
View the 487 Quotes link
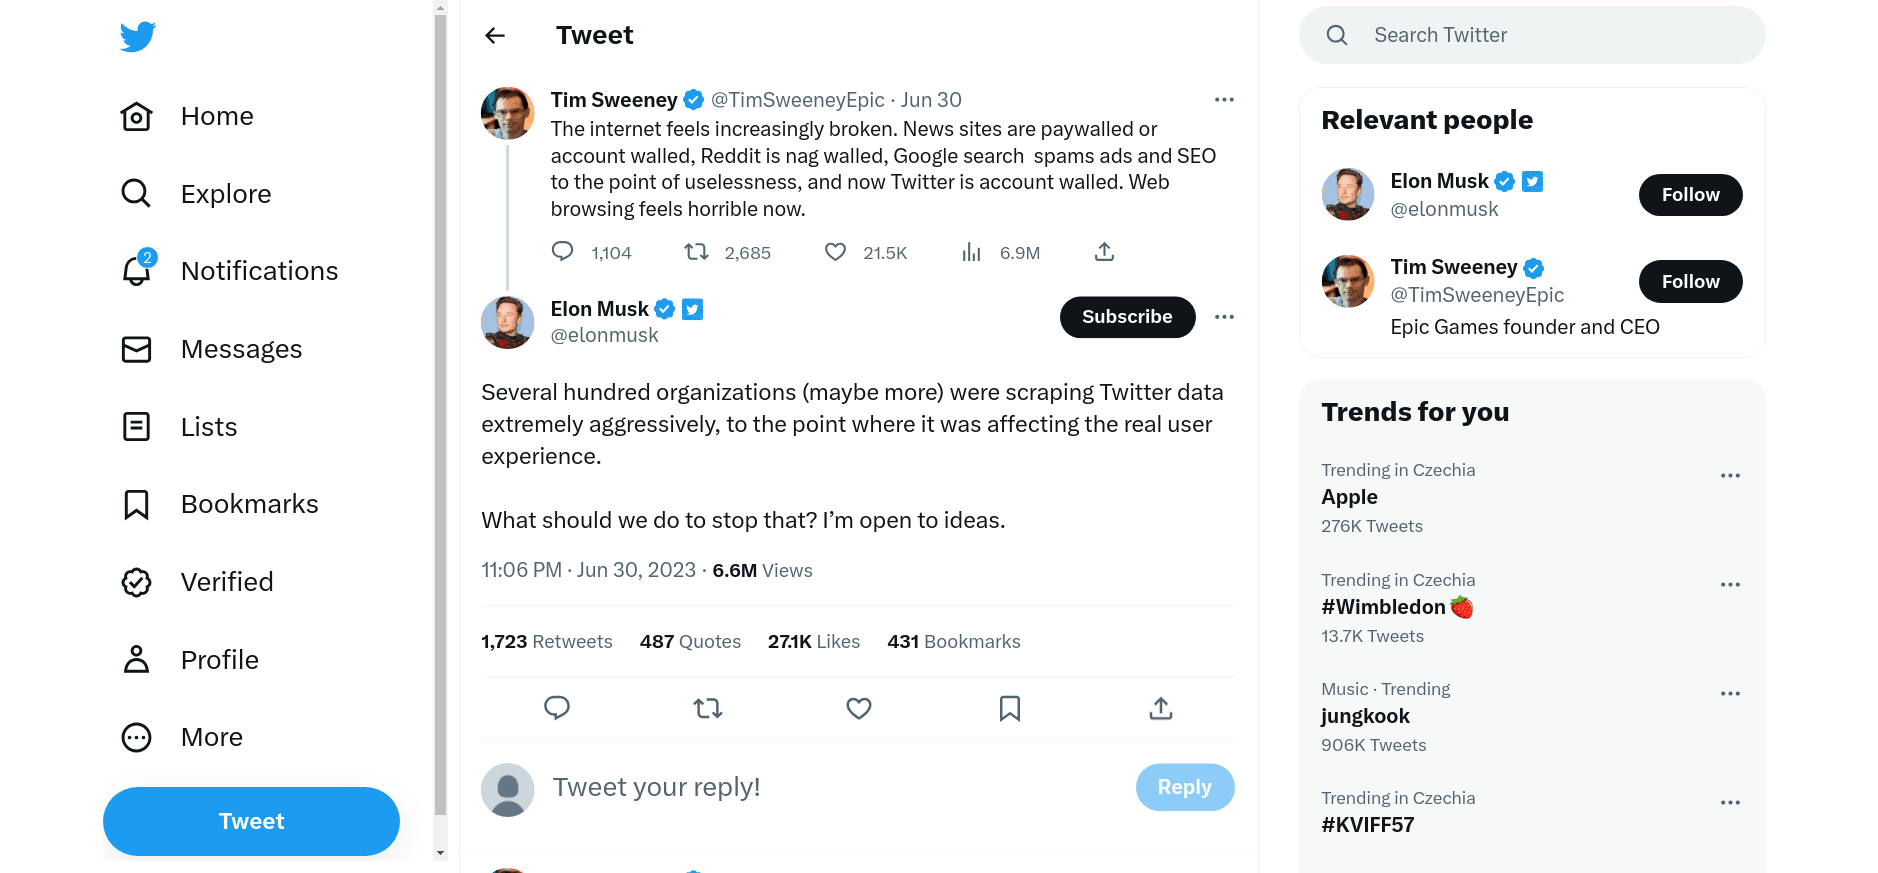(x=690, y=642)
